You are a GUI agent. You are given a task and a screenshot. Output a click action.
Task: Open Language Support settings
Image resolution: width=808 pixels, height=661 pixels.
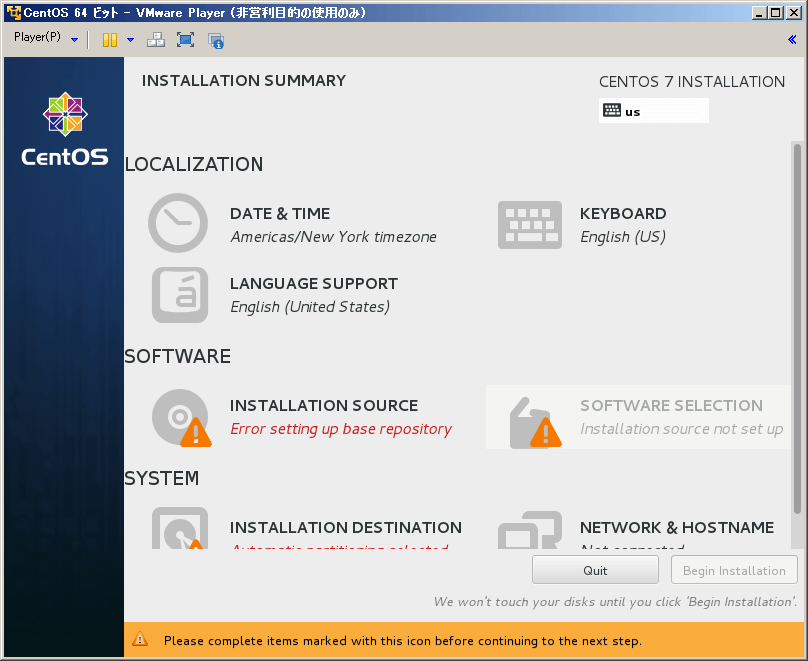pos(314,283)
